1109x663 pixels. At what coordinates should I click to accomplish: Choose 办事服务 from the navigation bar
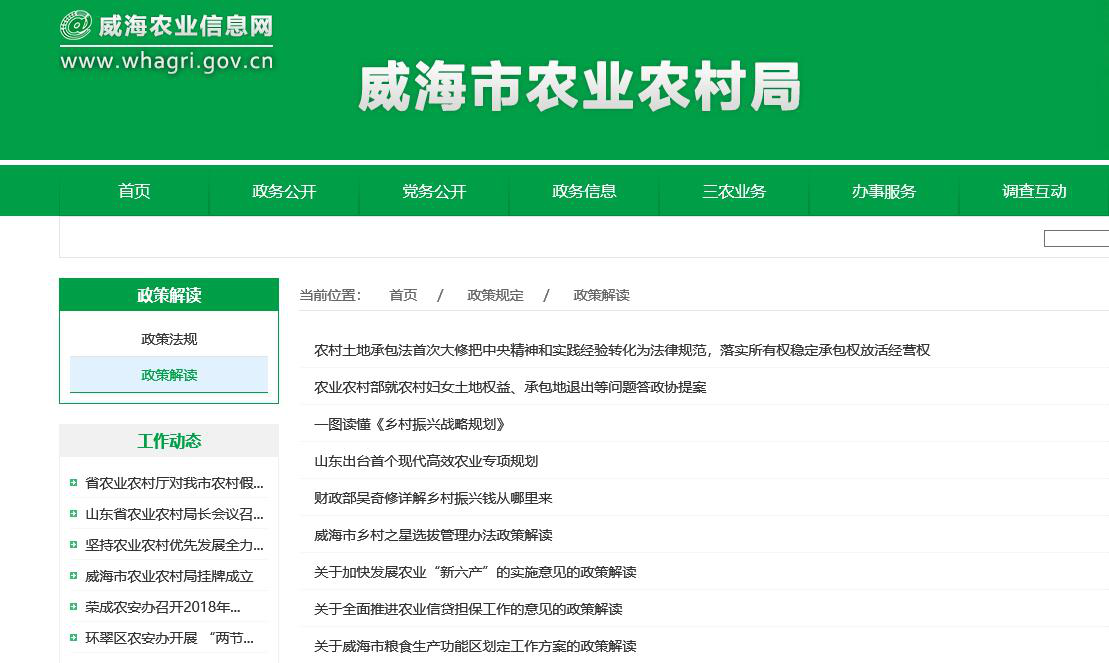[x=884, y=191]
